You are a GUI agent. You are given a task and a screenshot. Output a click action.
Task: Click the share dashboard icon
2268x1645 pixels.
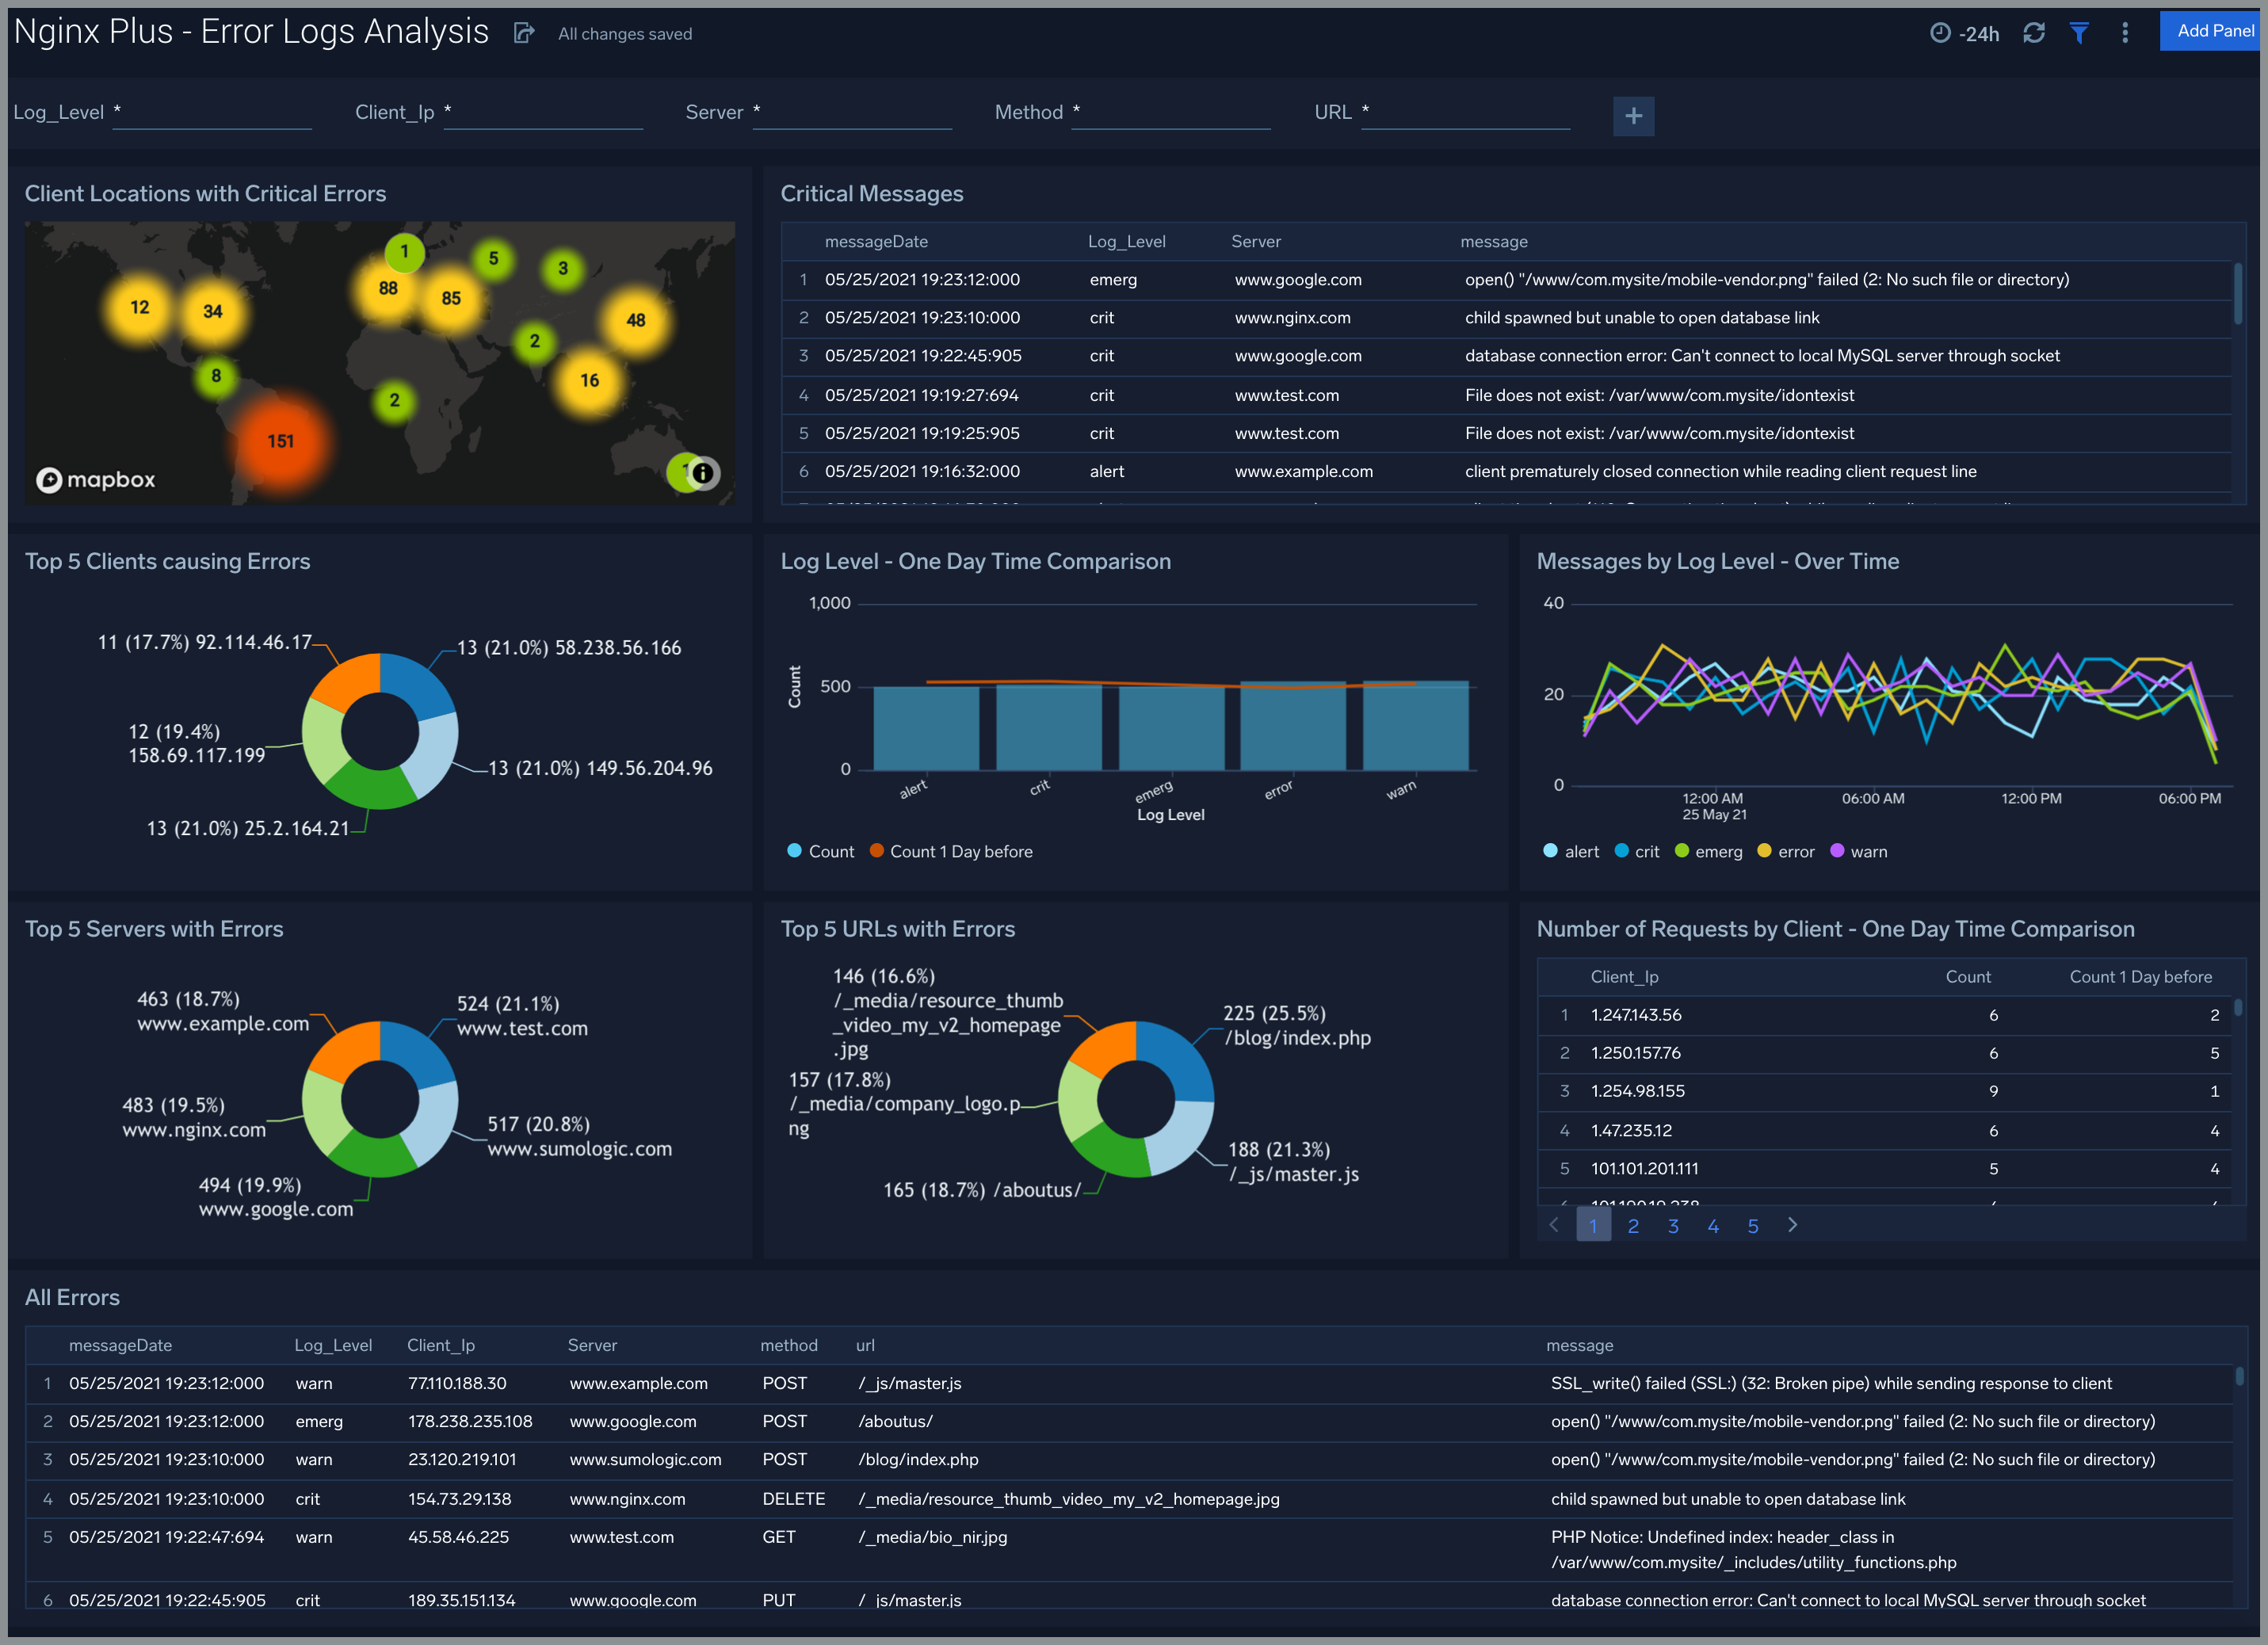coord(524,32)
